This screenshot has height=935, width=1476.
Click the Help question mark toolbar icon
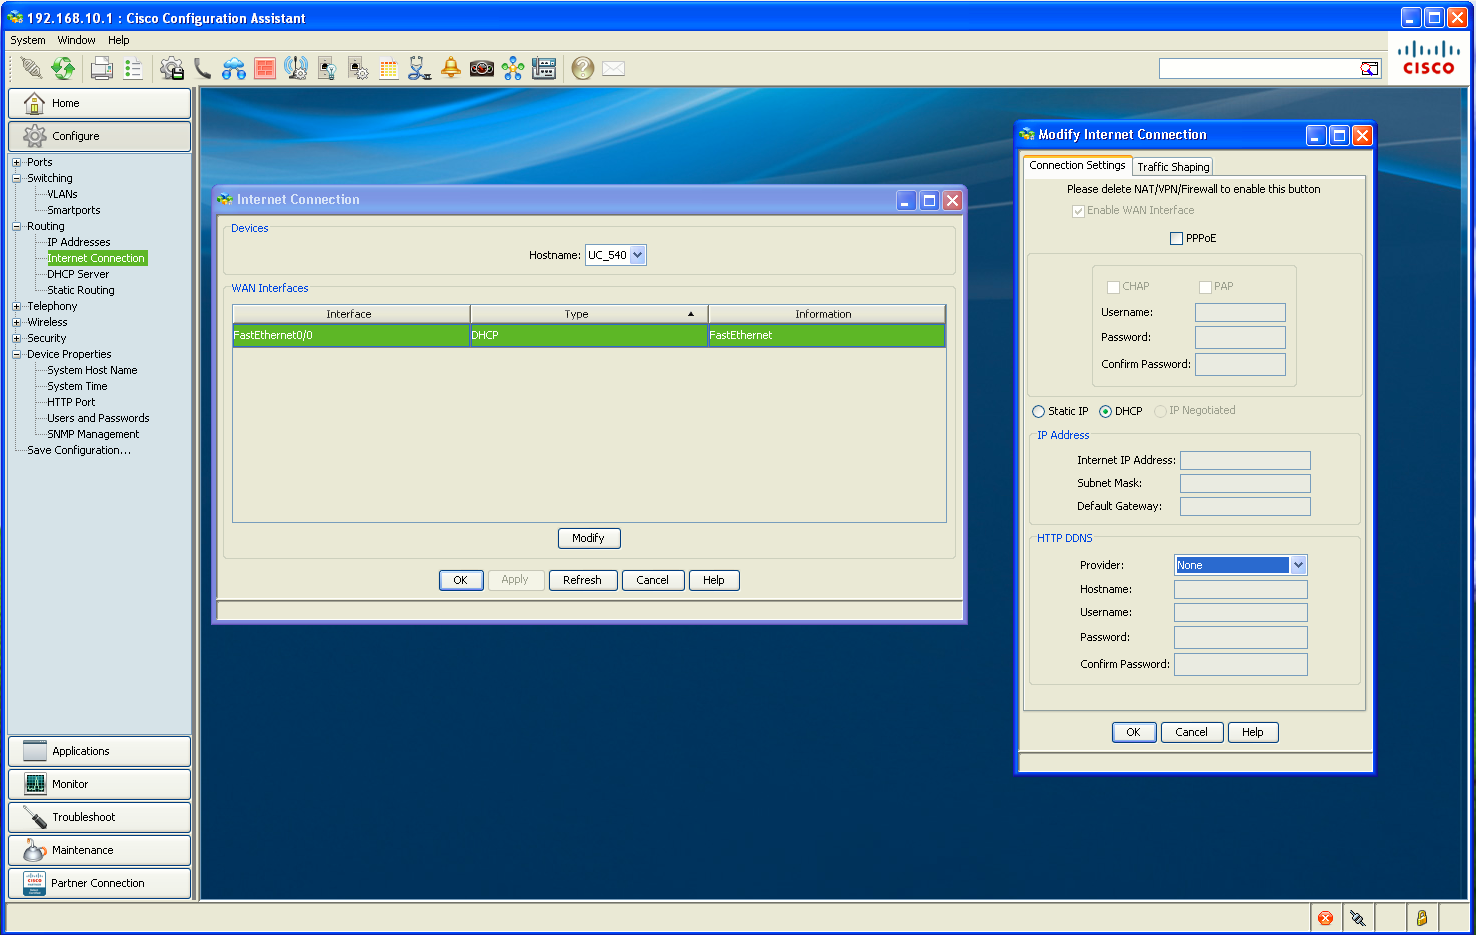pos(583,68)
